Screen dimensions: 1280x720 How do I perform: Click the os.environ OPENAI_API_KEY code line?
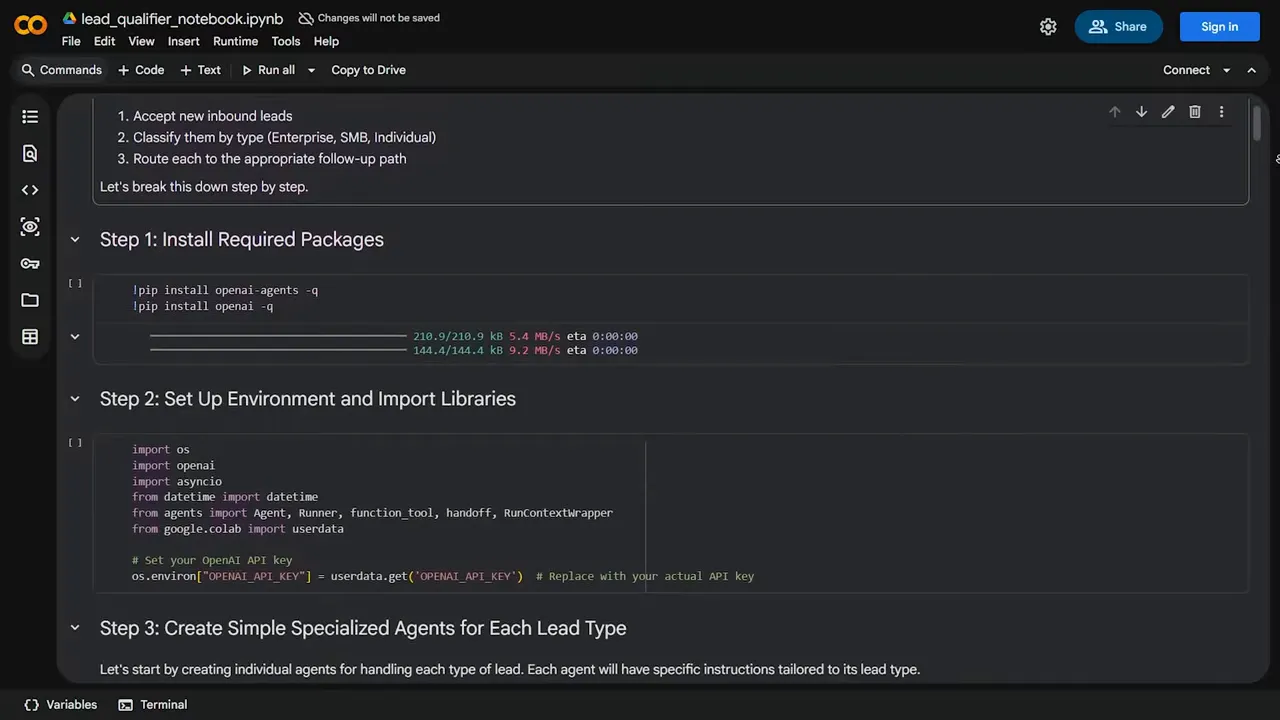pos(443,576)
